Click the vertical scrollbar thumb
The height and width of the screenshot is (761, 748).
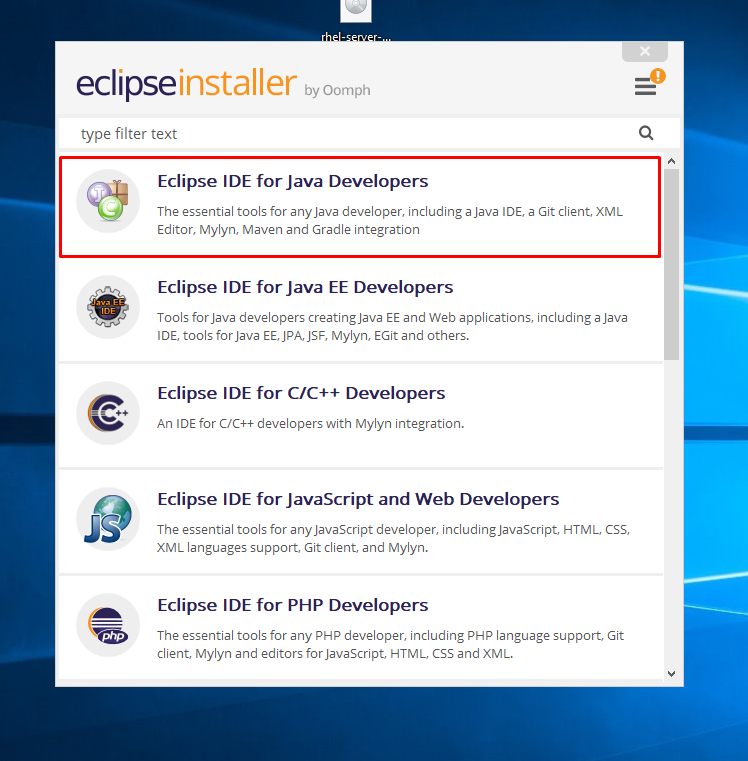(x=671, y=265)
